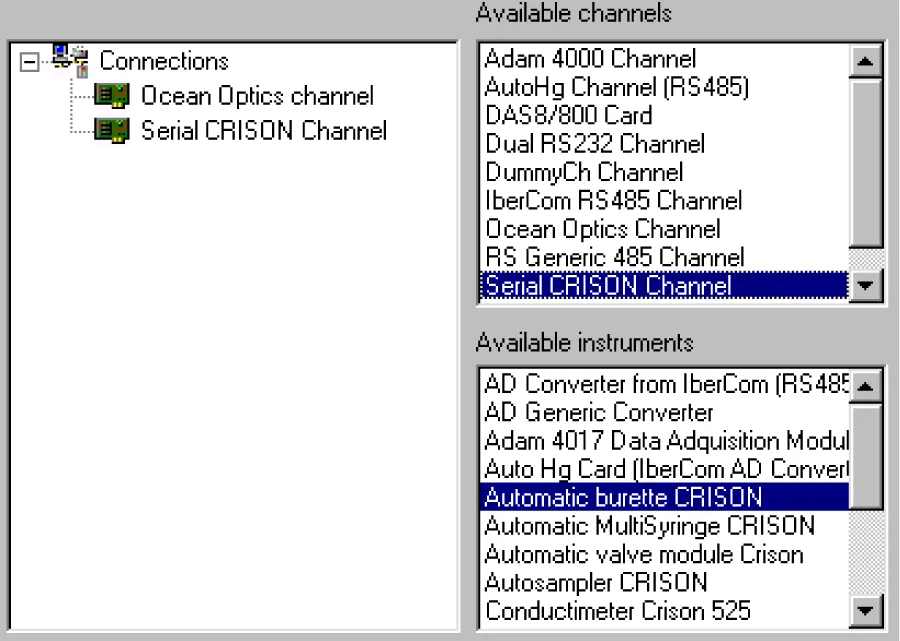Select Conductimeter Crison 525 instrument

click(x=665, y=611)
